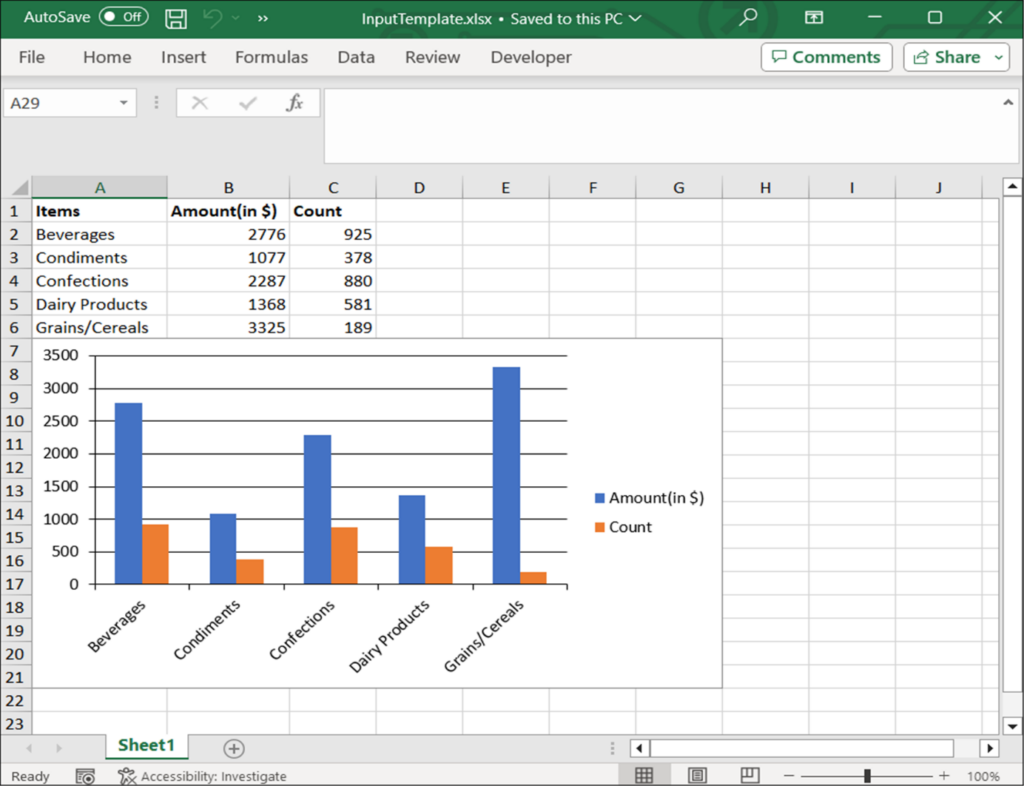Click Accessibility: Investigate status item
1024x786 pixels.
pos(202,776)
